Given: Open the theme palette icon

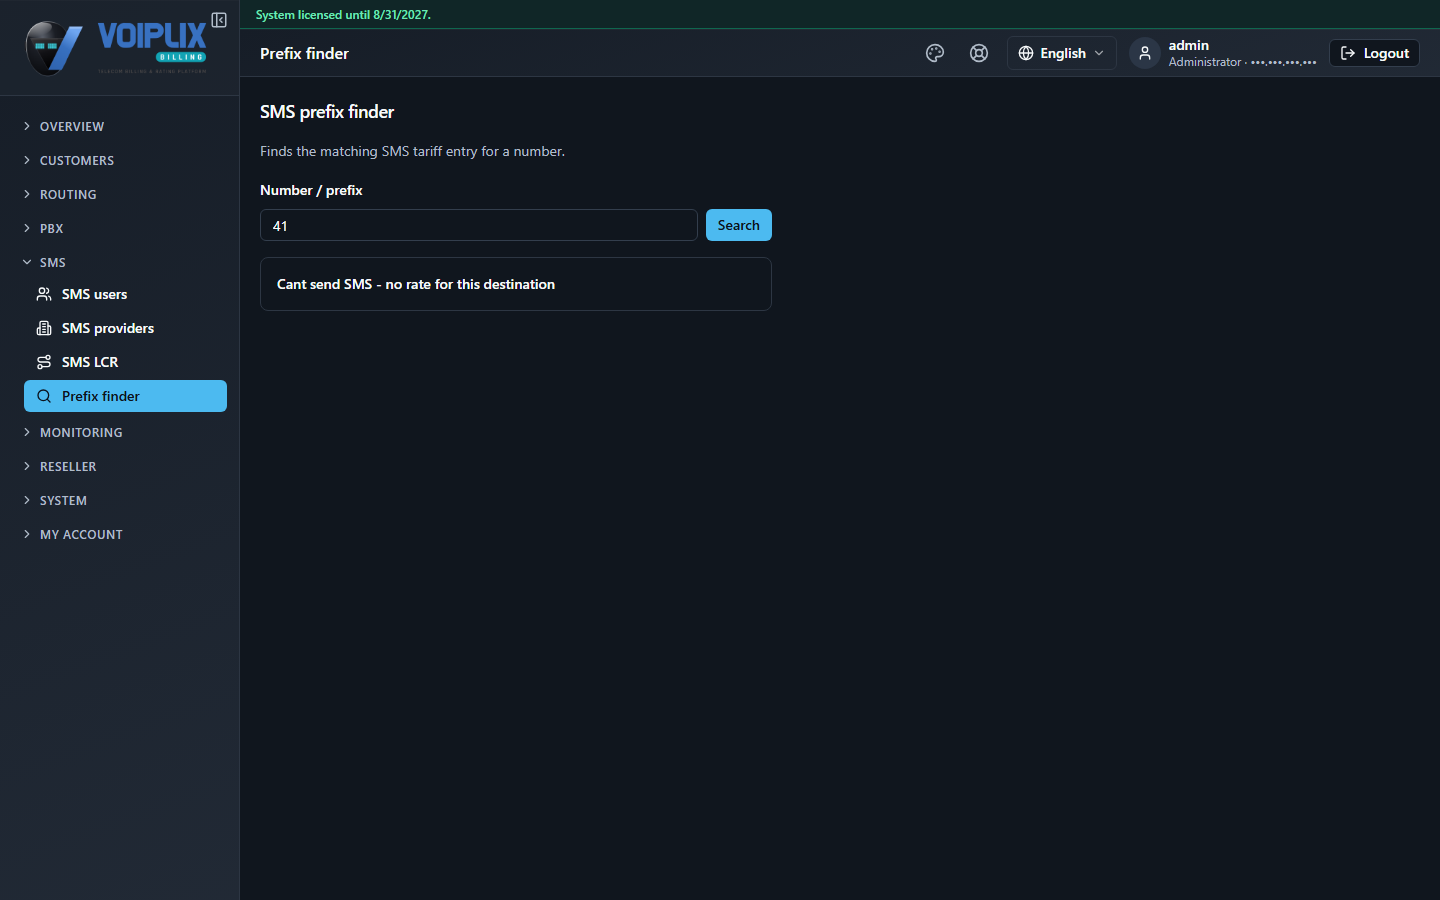Looking at the screenshot, I should coord(935,53).
